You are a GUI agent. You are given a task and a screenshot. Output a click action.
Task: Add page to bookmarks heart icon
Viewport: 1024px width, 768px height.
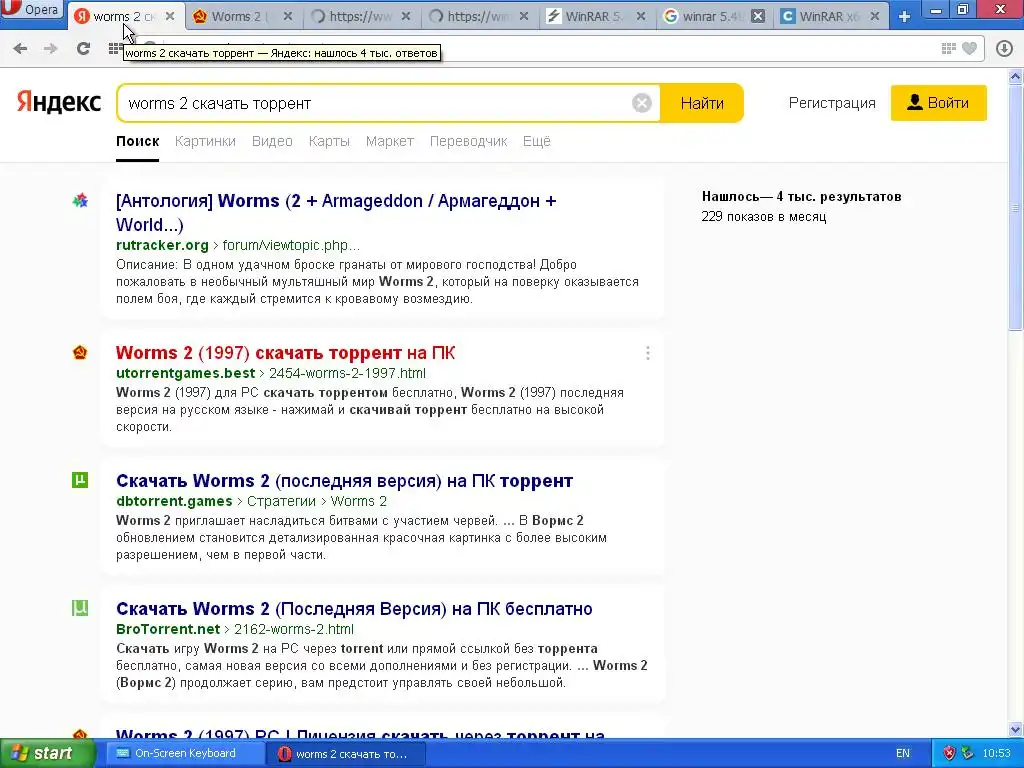[x=970, y=48]
